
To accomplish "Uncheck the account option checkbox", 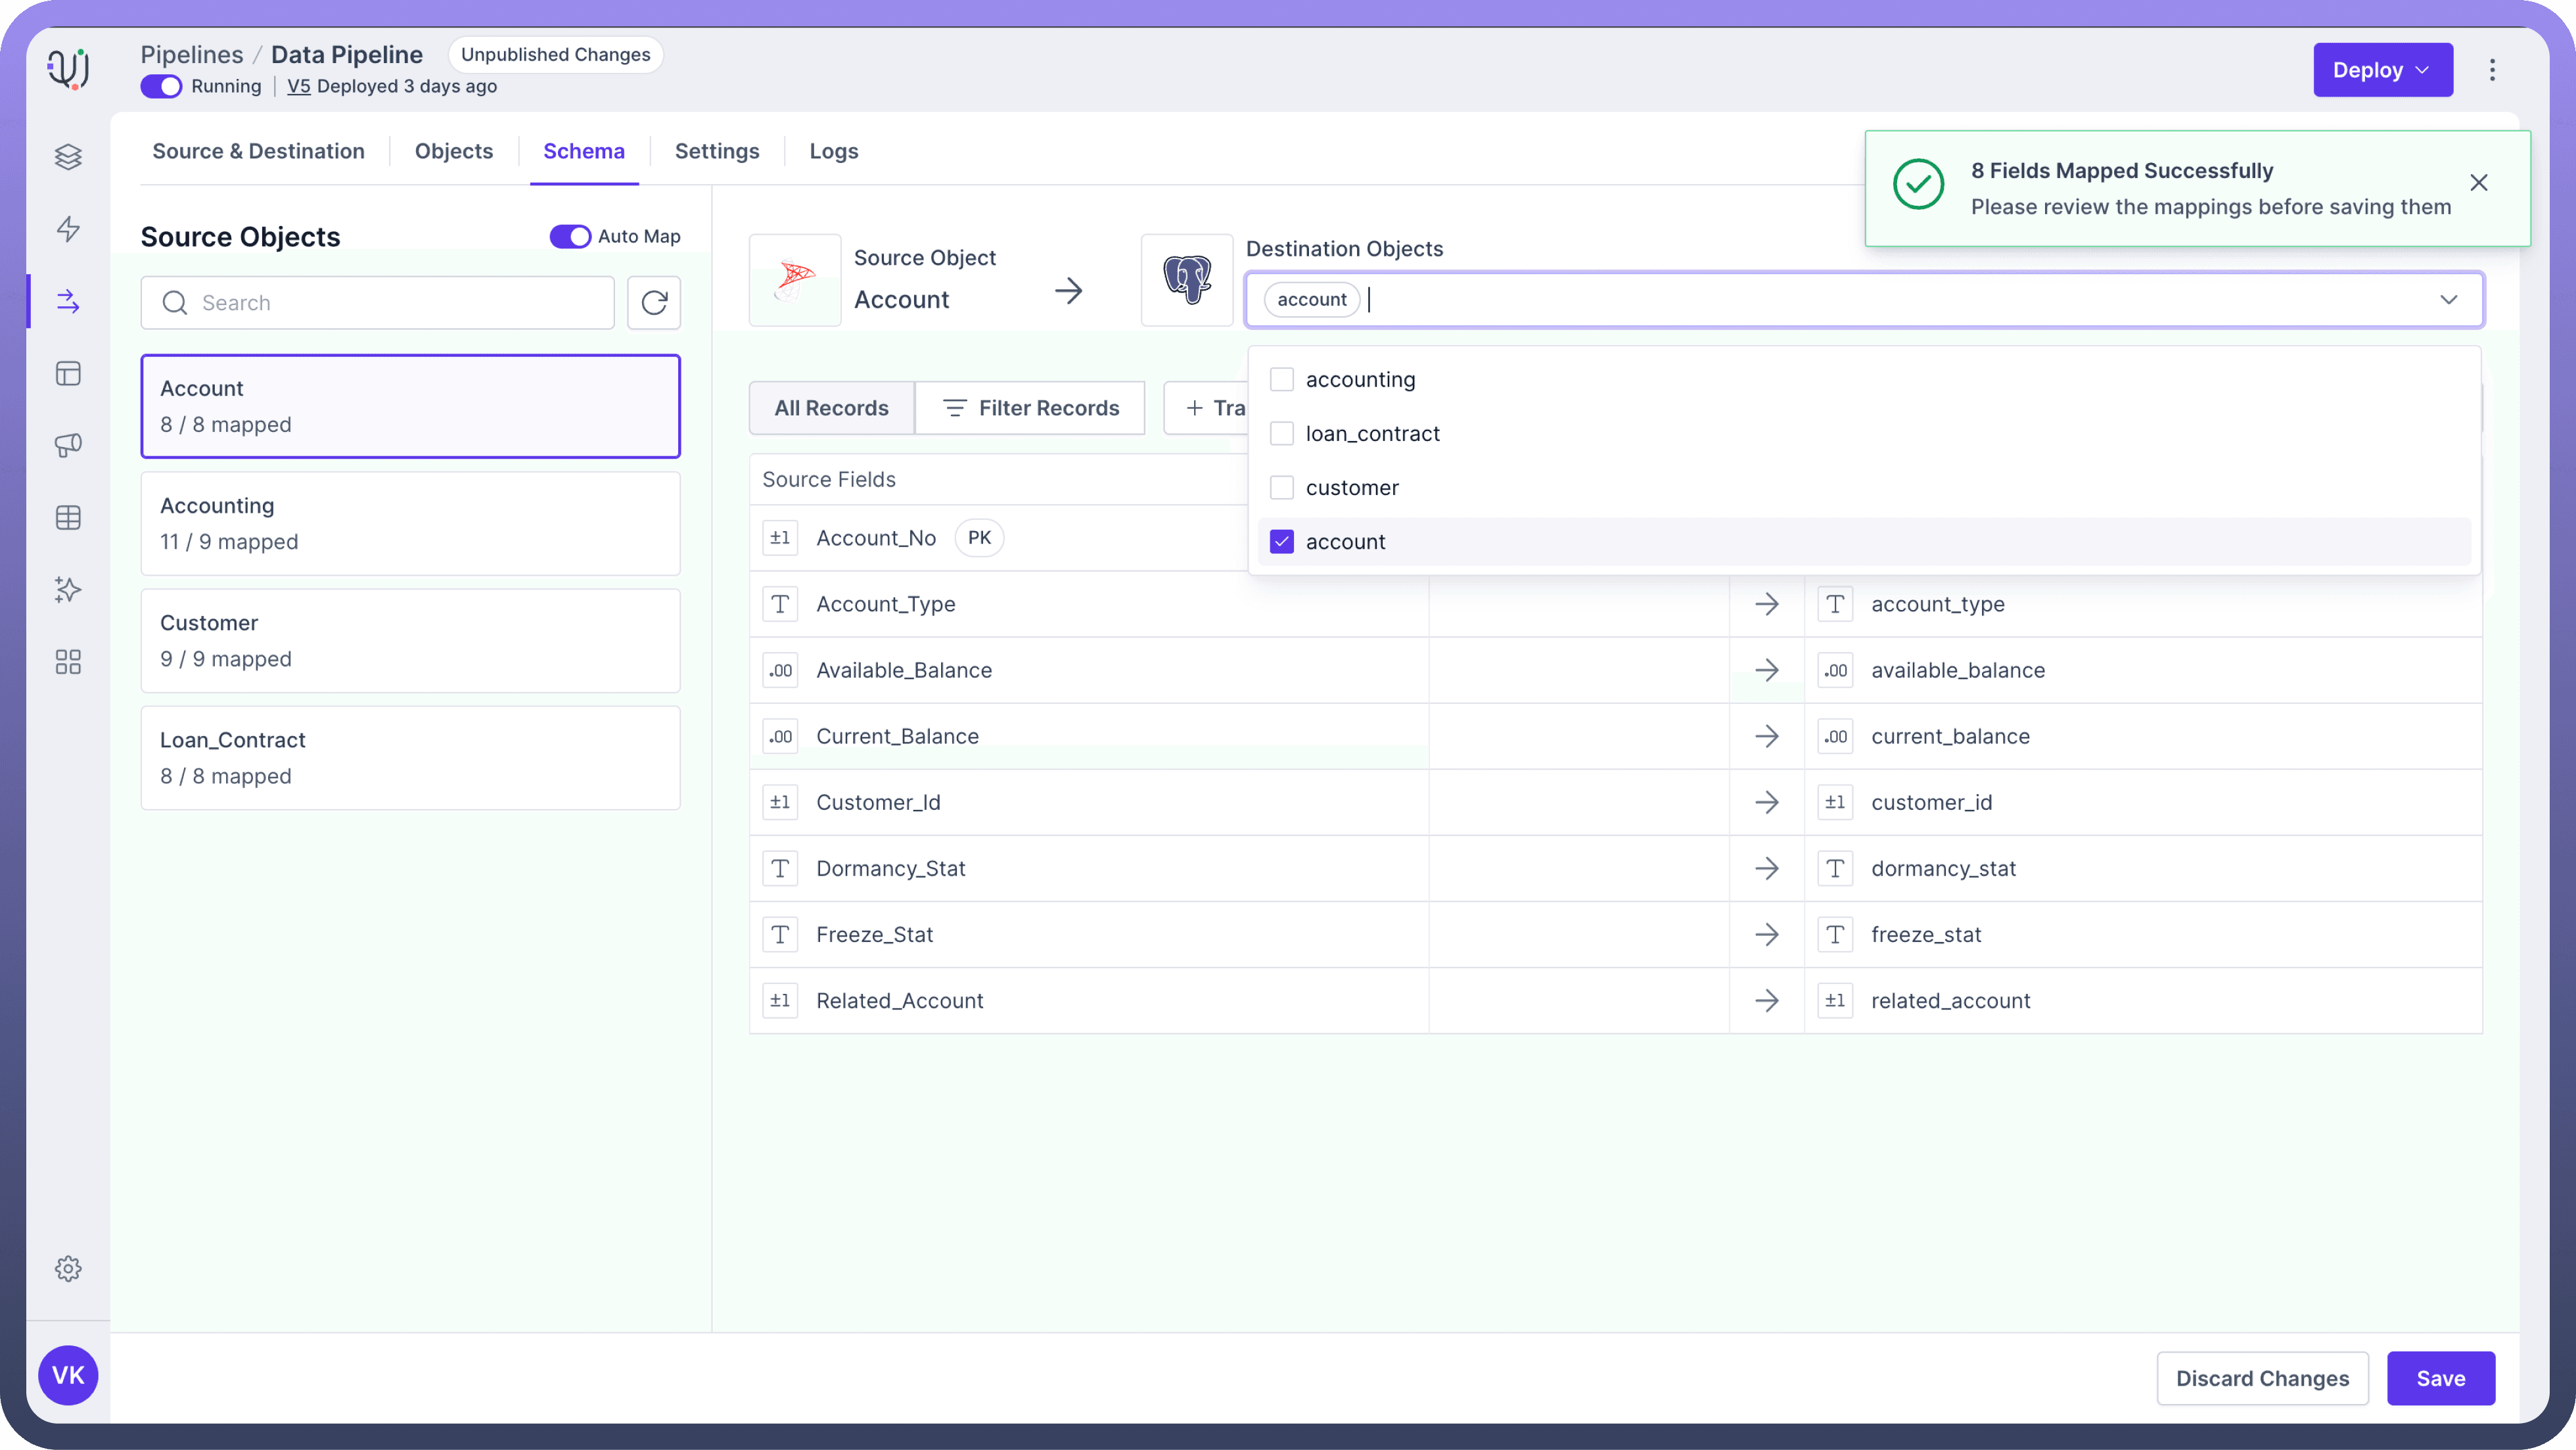I will pyautogui.click(x=1281, y=541).
